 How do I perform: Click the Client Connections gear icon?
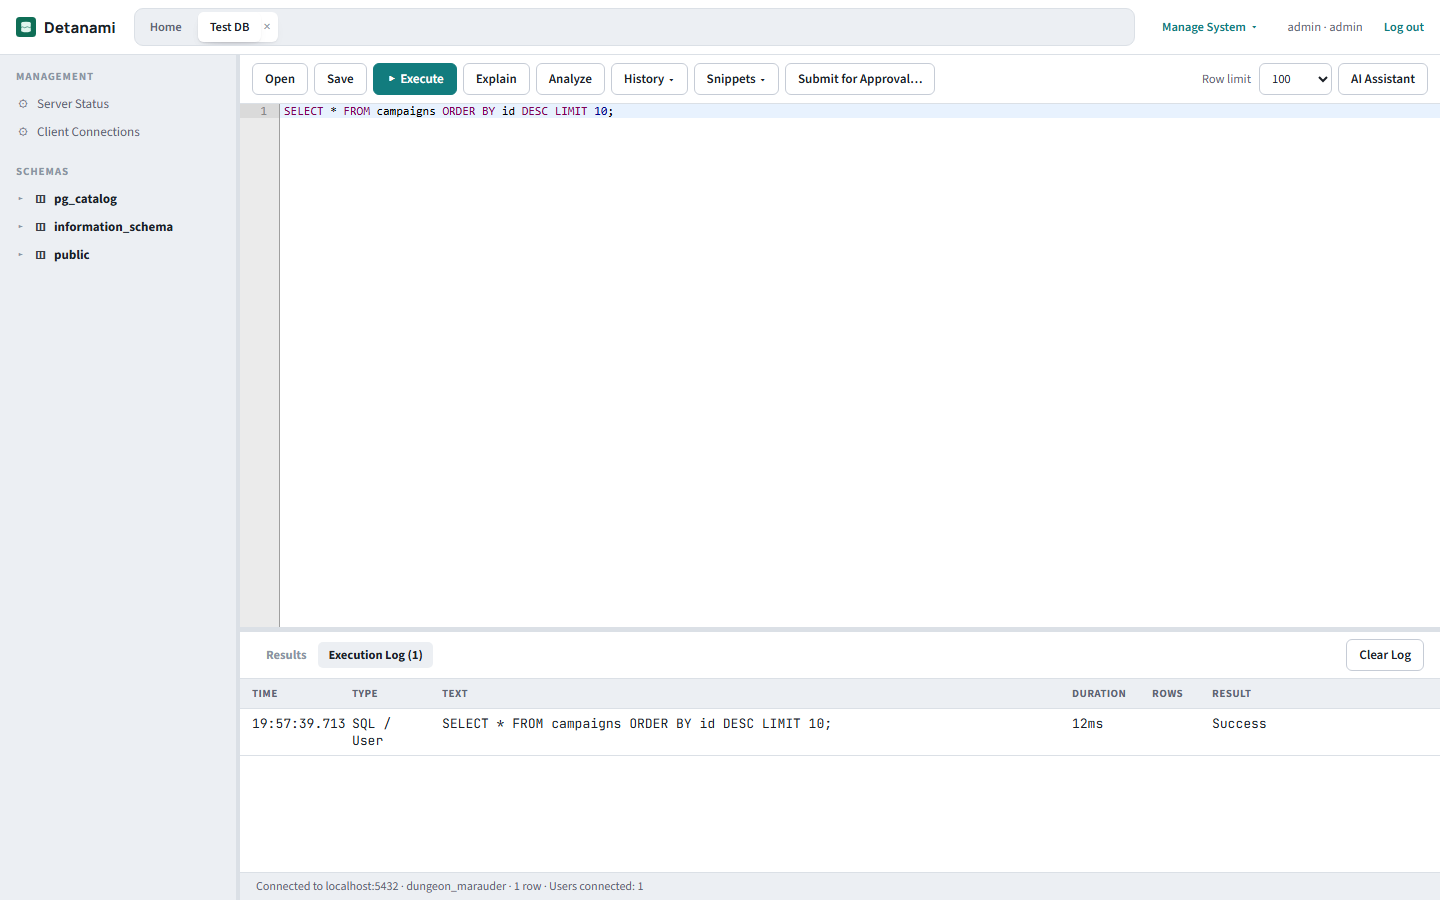pyautogui.click(x=23, y=132)
